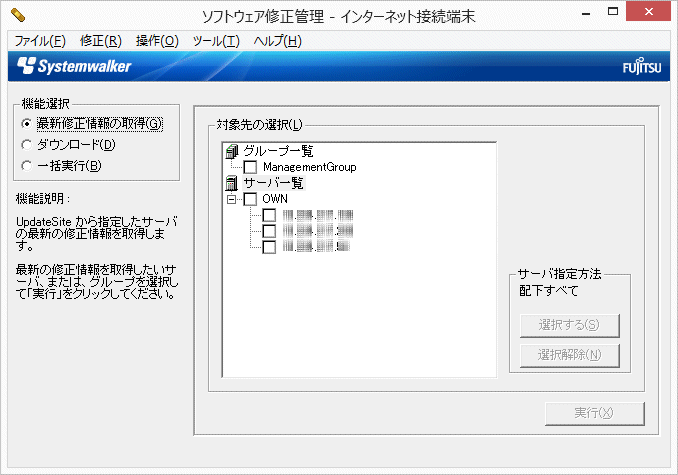Open the ファイル(F) menu
The width and height of the screenshot is (678, 475).
[40, 41]
